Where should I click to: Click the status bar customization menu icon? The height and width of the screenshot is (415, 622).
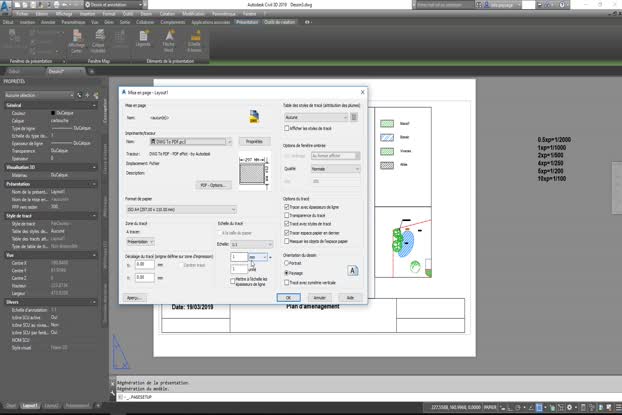[x=618, y=407]
